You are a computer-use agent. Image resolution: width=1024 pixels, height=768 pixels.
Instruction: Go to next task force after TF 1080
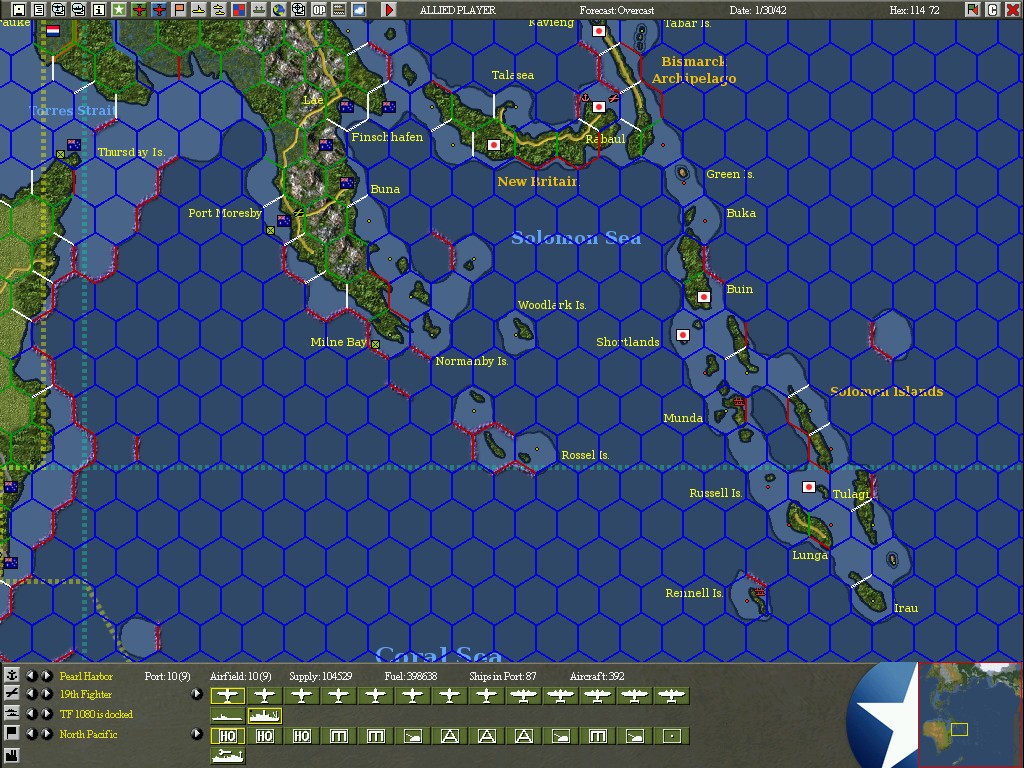[x=46, y=713]
